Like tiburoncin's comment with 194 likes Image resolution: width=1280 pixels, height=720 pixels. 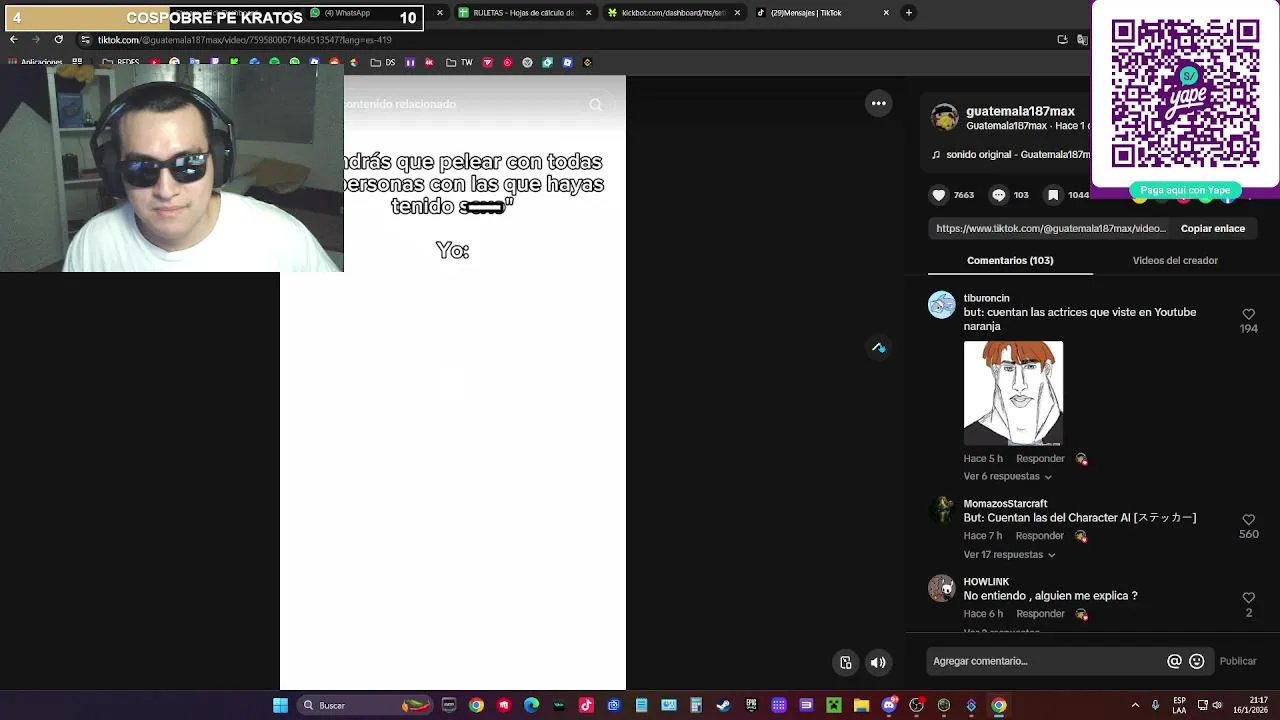(x=1248, y=314)
